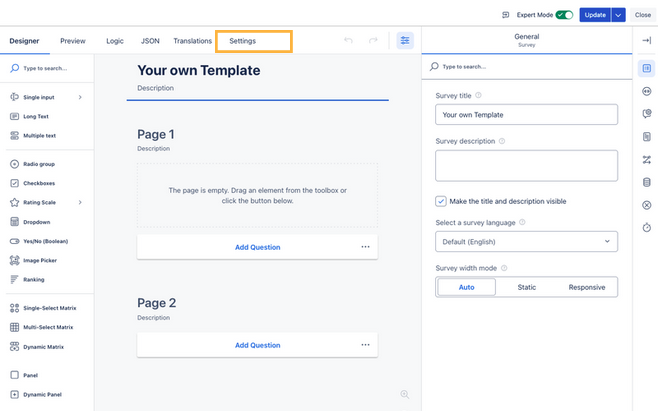Click Add Question on Page 1
662x411 pixels.
point(257,247)
